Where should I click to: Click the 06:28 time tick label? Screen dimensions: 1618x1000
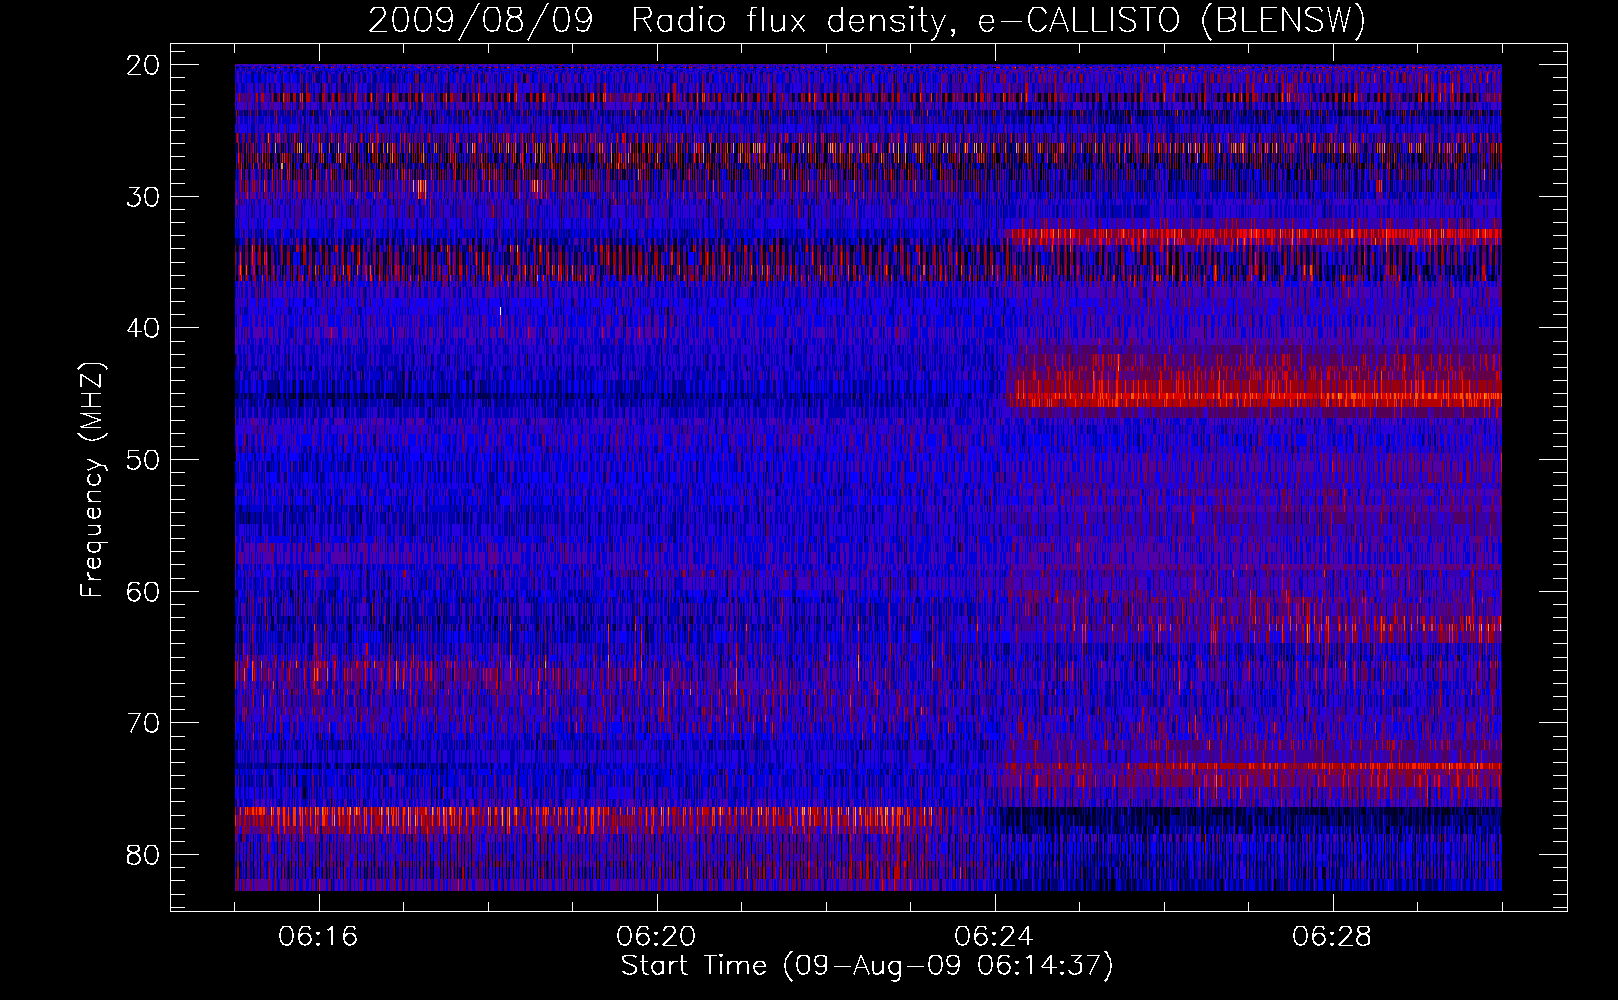(x=1332, y=937)
